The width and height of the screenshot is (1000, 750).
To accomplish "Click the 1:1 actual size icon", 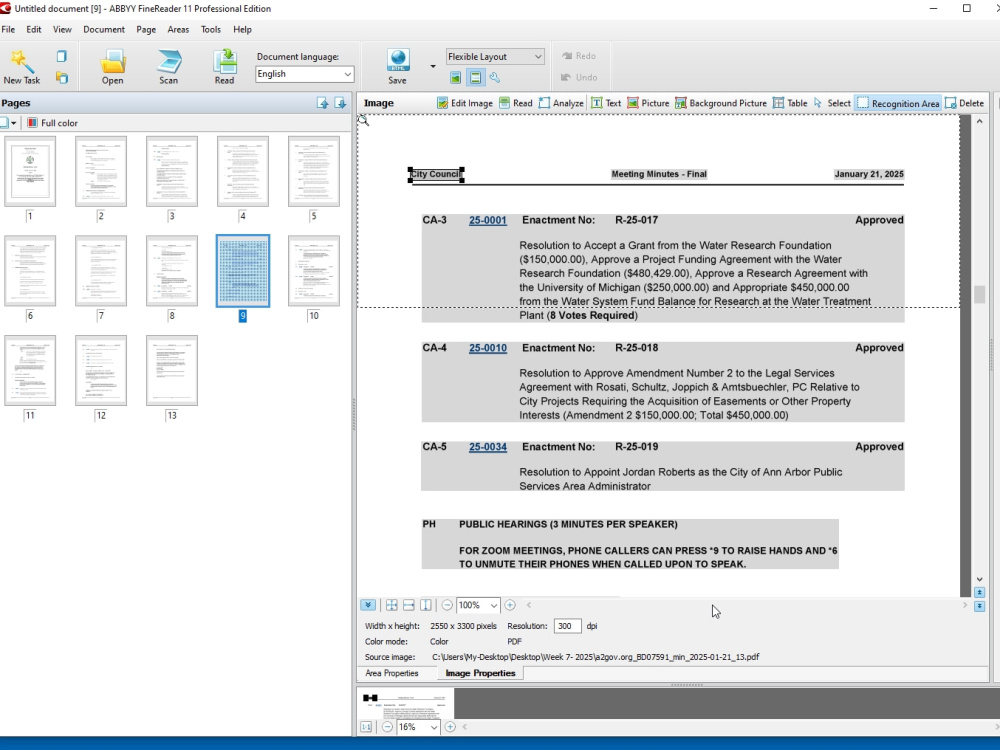I will [x=367, y=727].
